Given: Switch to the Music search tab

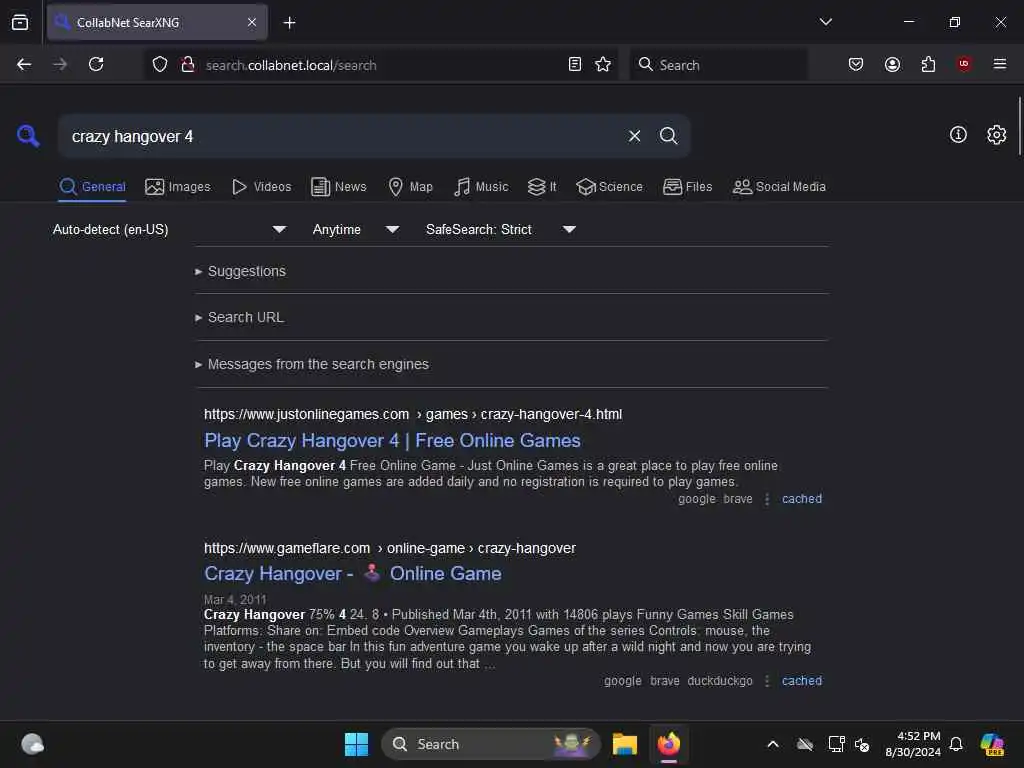Looking at the screenshot, I should [481, 187].
